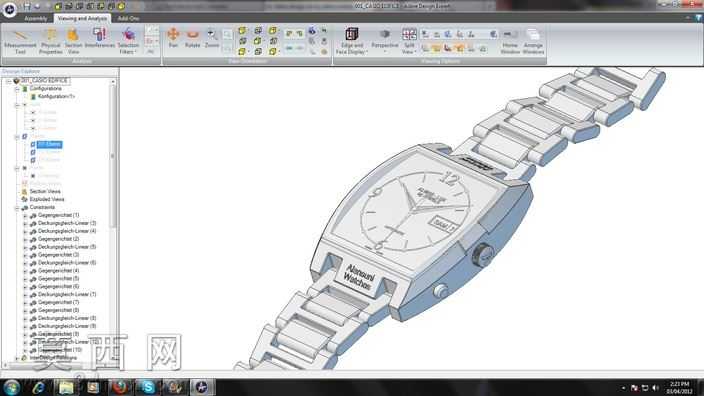The width and height of the screenshot is (704, 396).
Task: Select Deckungsgleich-Linear (7) constraint
Action: click(x=67, y=295)
